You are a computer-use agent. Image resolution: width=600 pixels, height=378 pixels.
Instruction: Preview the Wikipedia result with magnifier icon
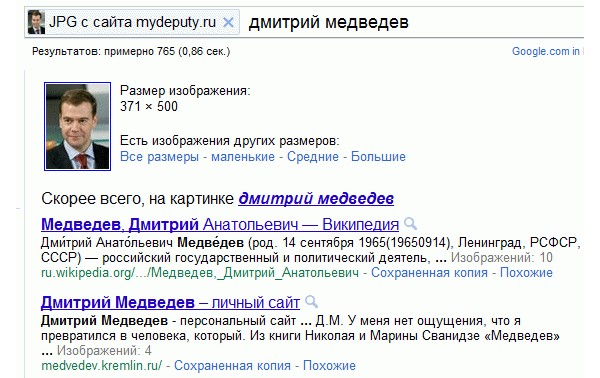click(x=410, y=223)
